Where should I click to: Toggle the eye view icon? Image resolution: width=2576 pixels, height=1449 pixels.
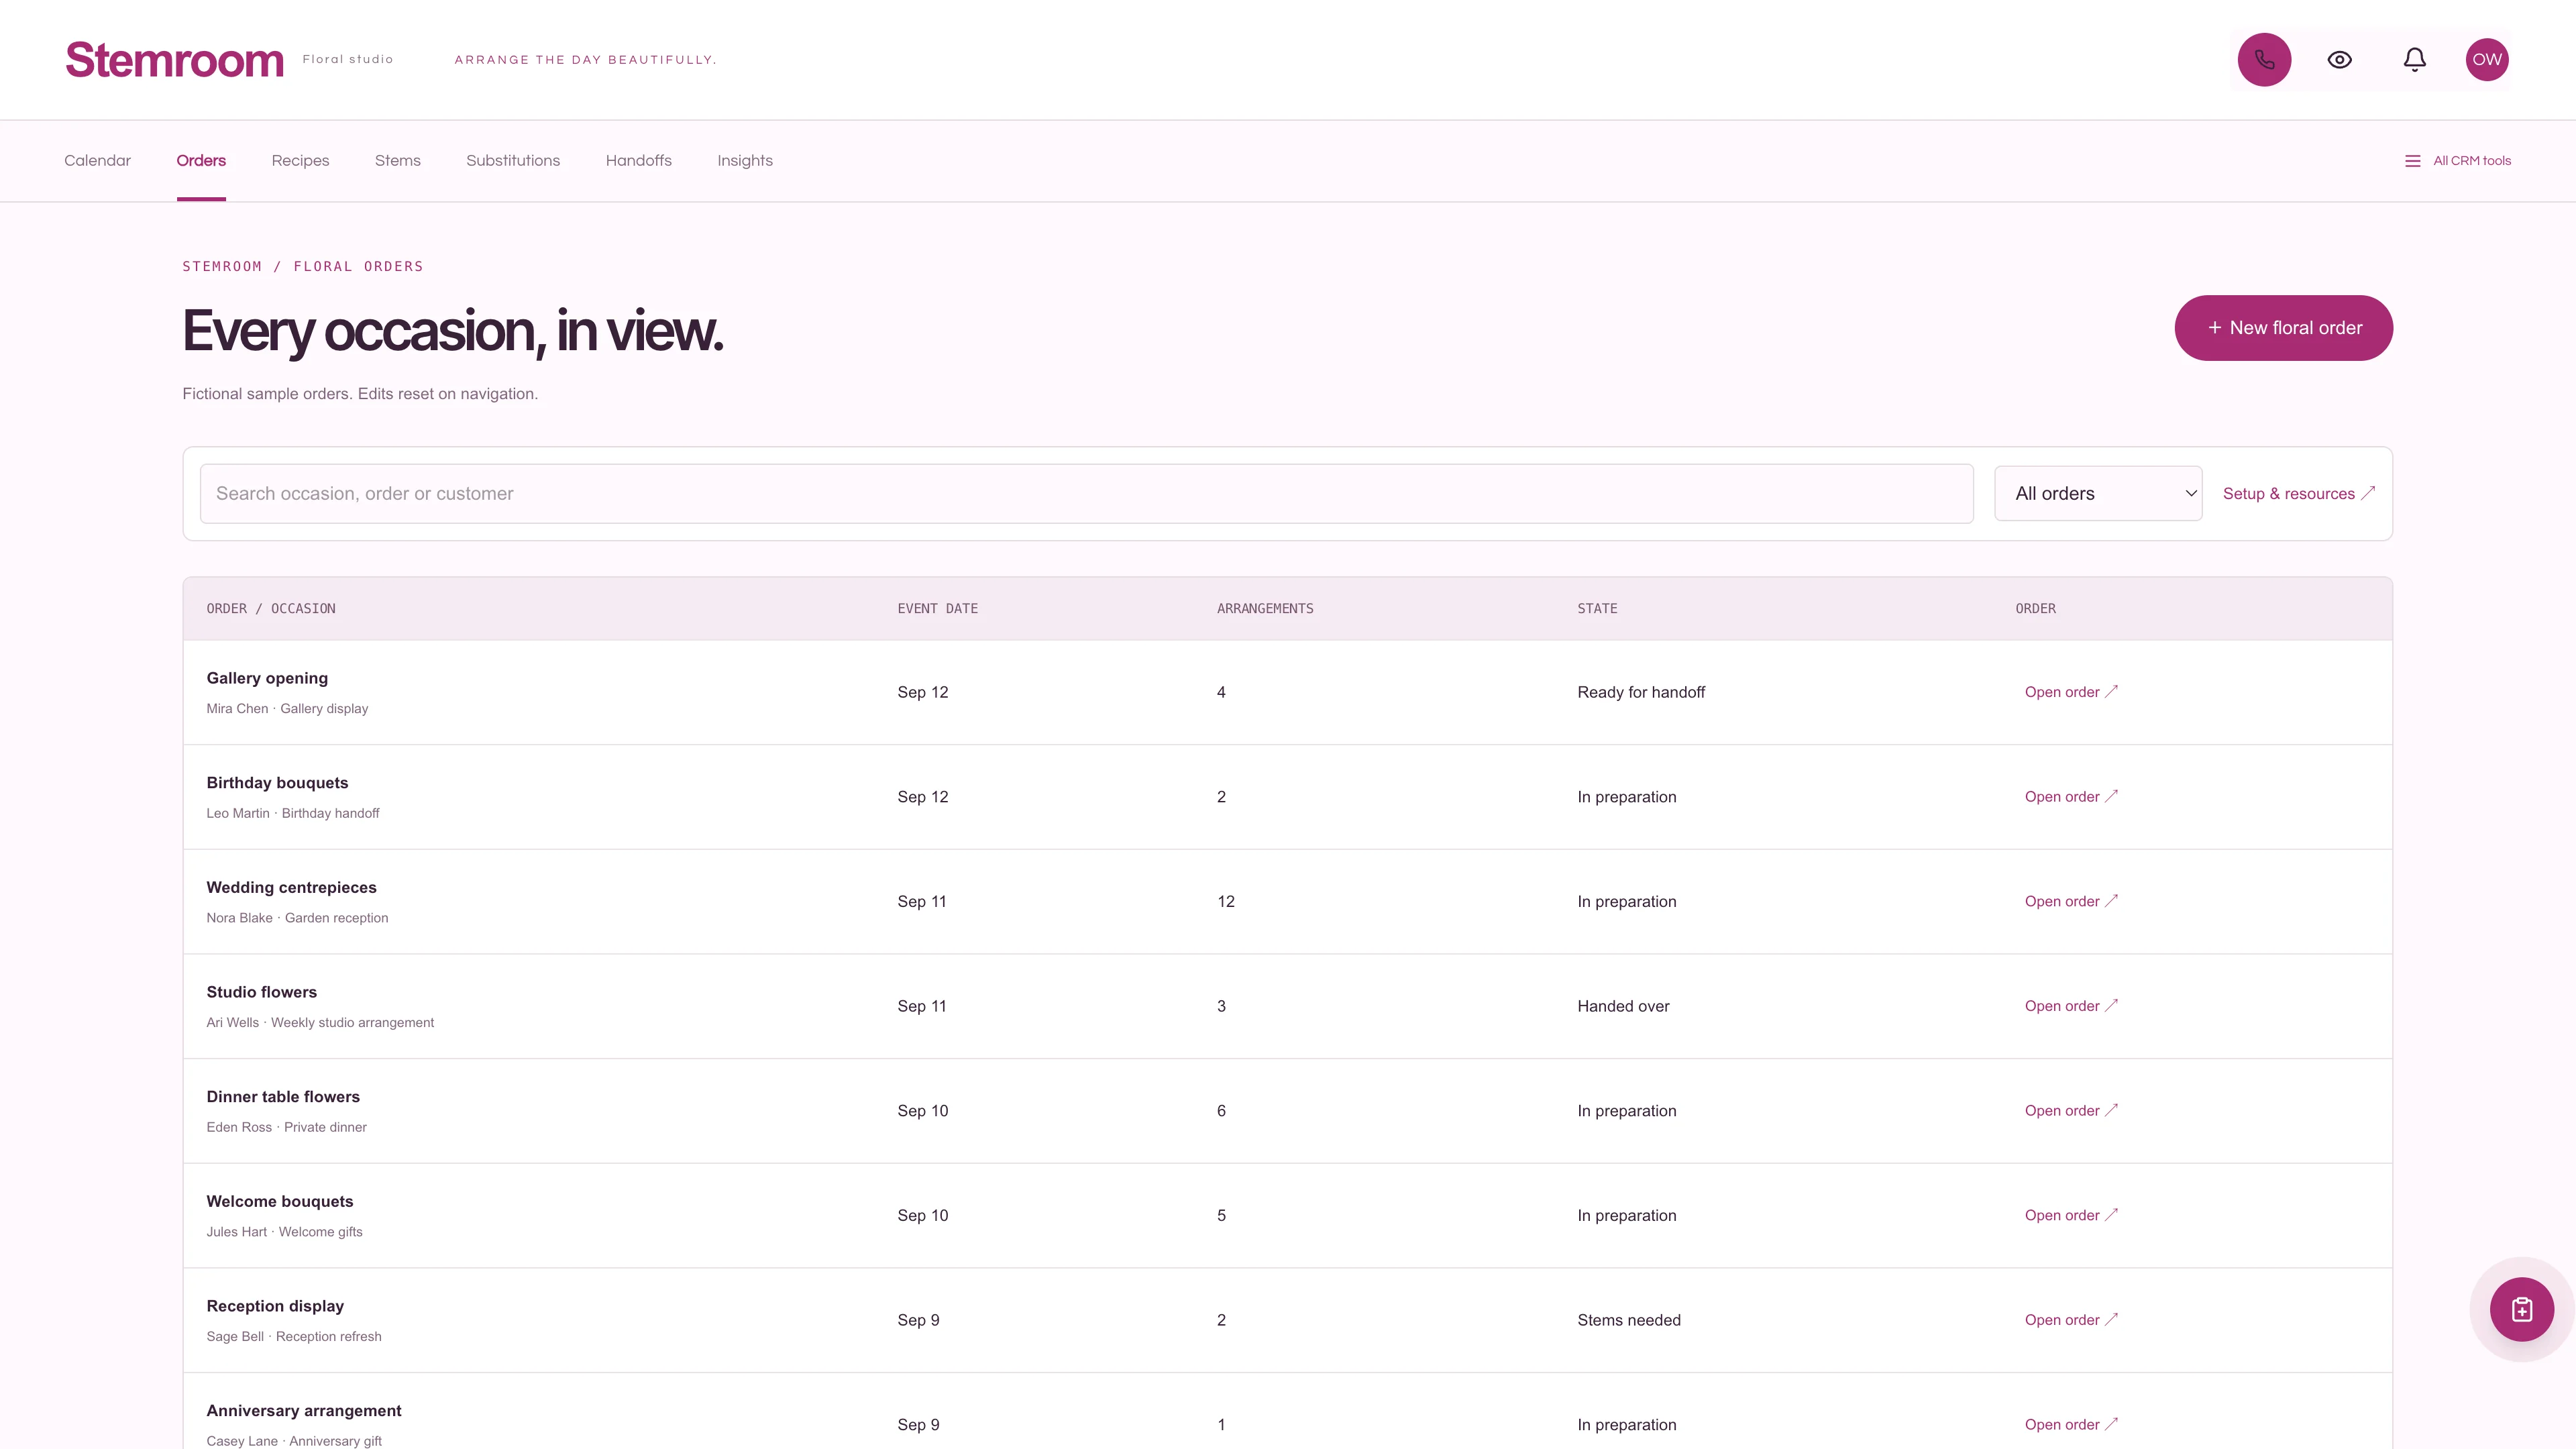pyautogui.click(x=2339, y=60)
